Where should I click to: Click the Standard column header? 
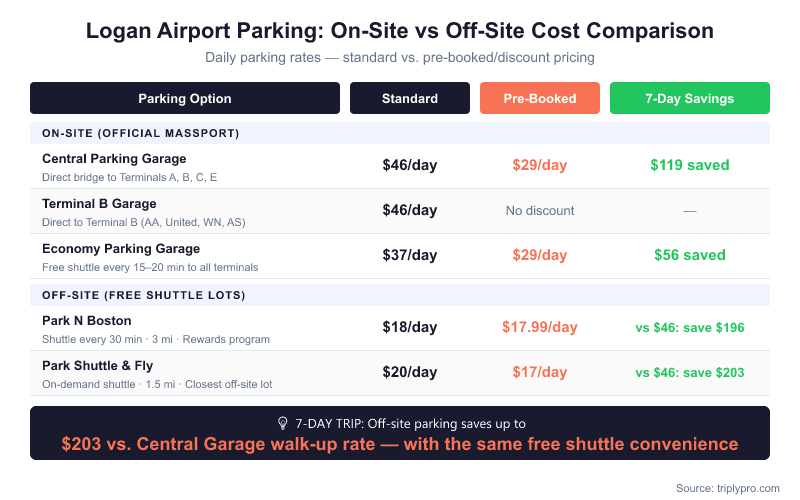[x=410, y=98]
